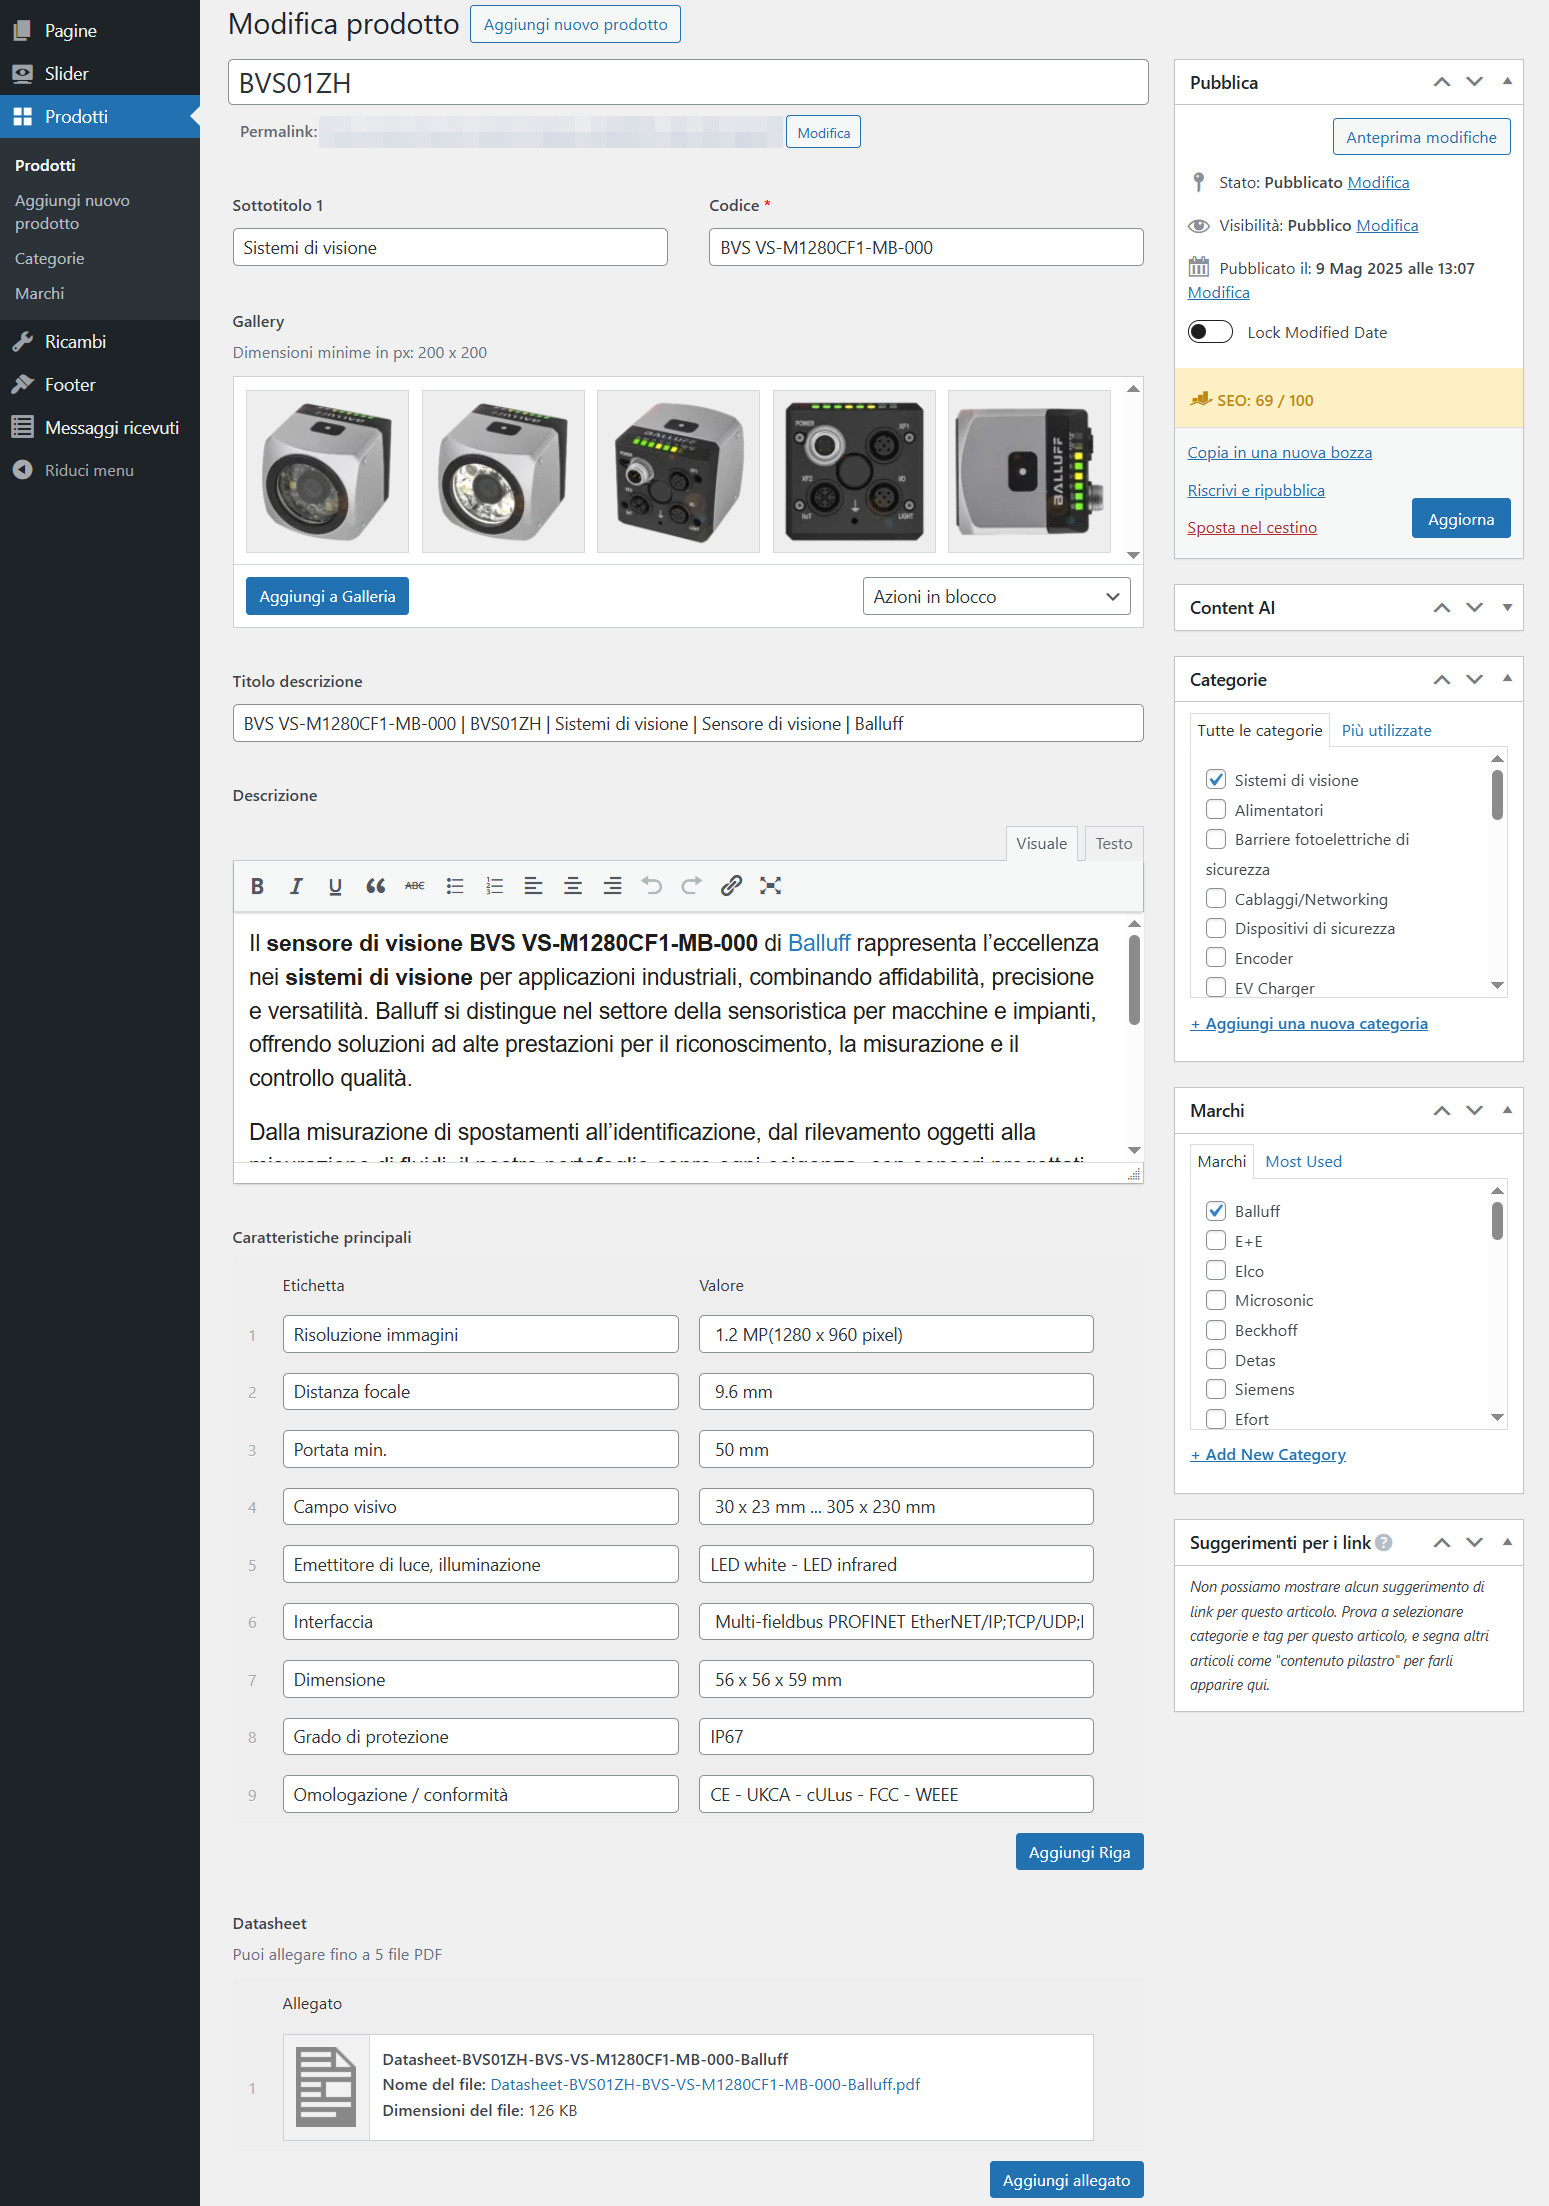Insert a blockquote in the description
The image size is (1549, 2206).
pyautogui.click(x=375, y=886)
